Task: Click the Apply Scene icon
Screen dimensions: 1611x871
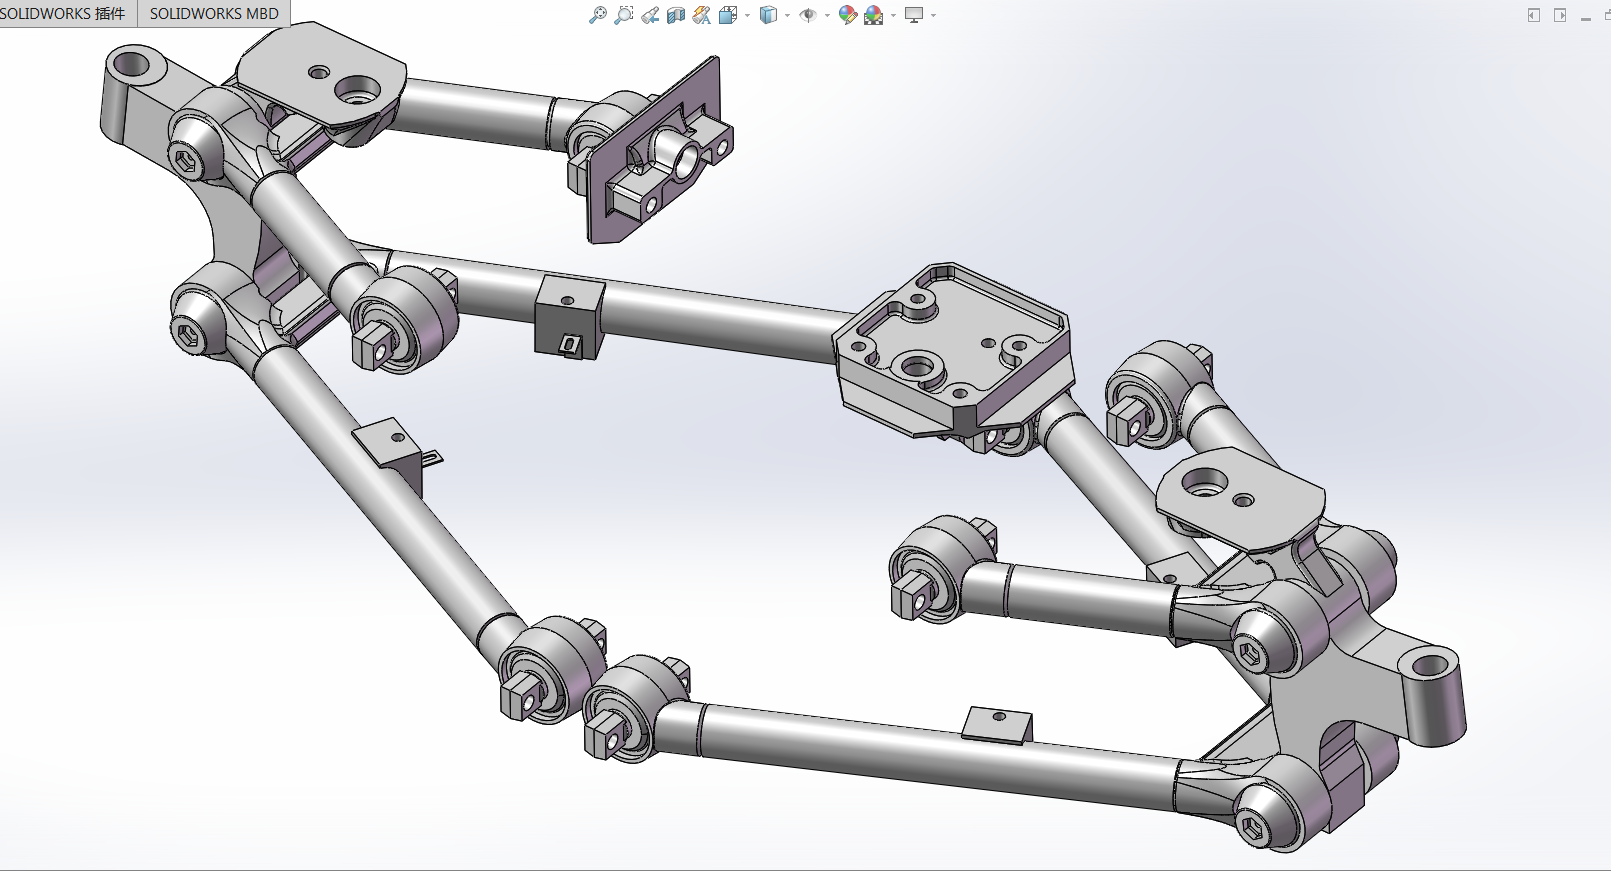Action: coord(874,15)
